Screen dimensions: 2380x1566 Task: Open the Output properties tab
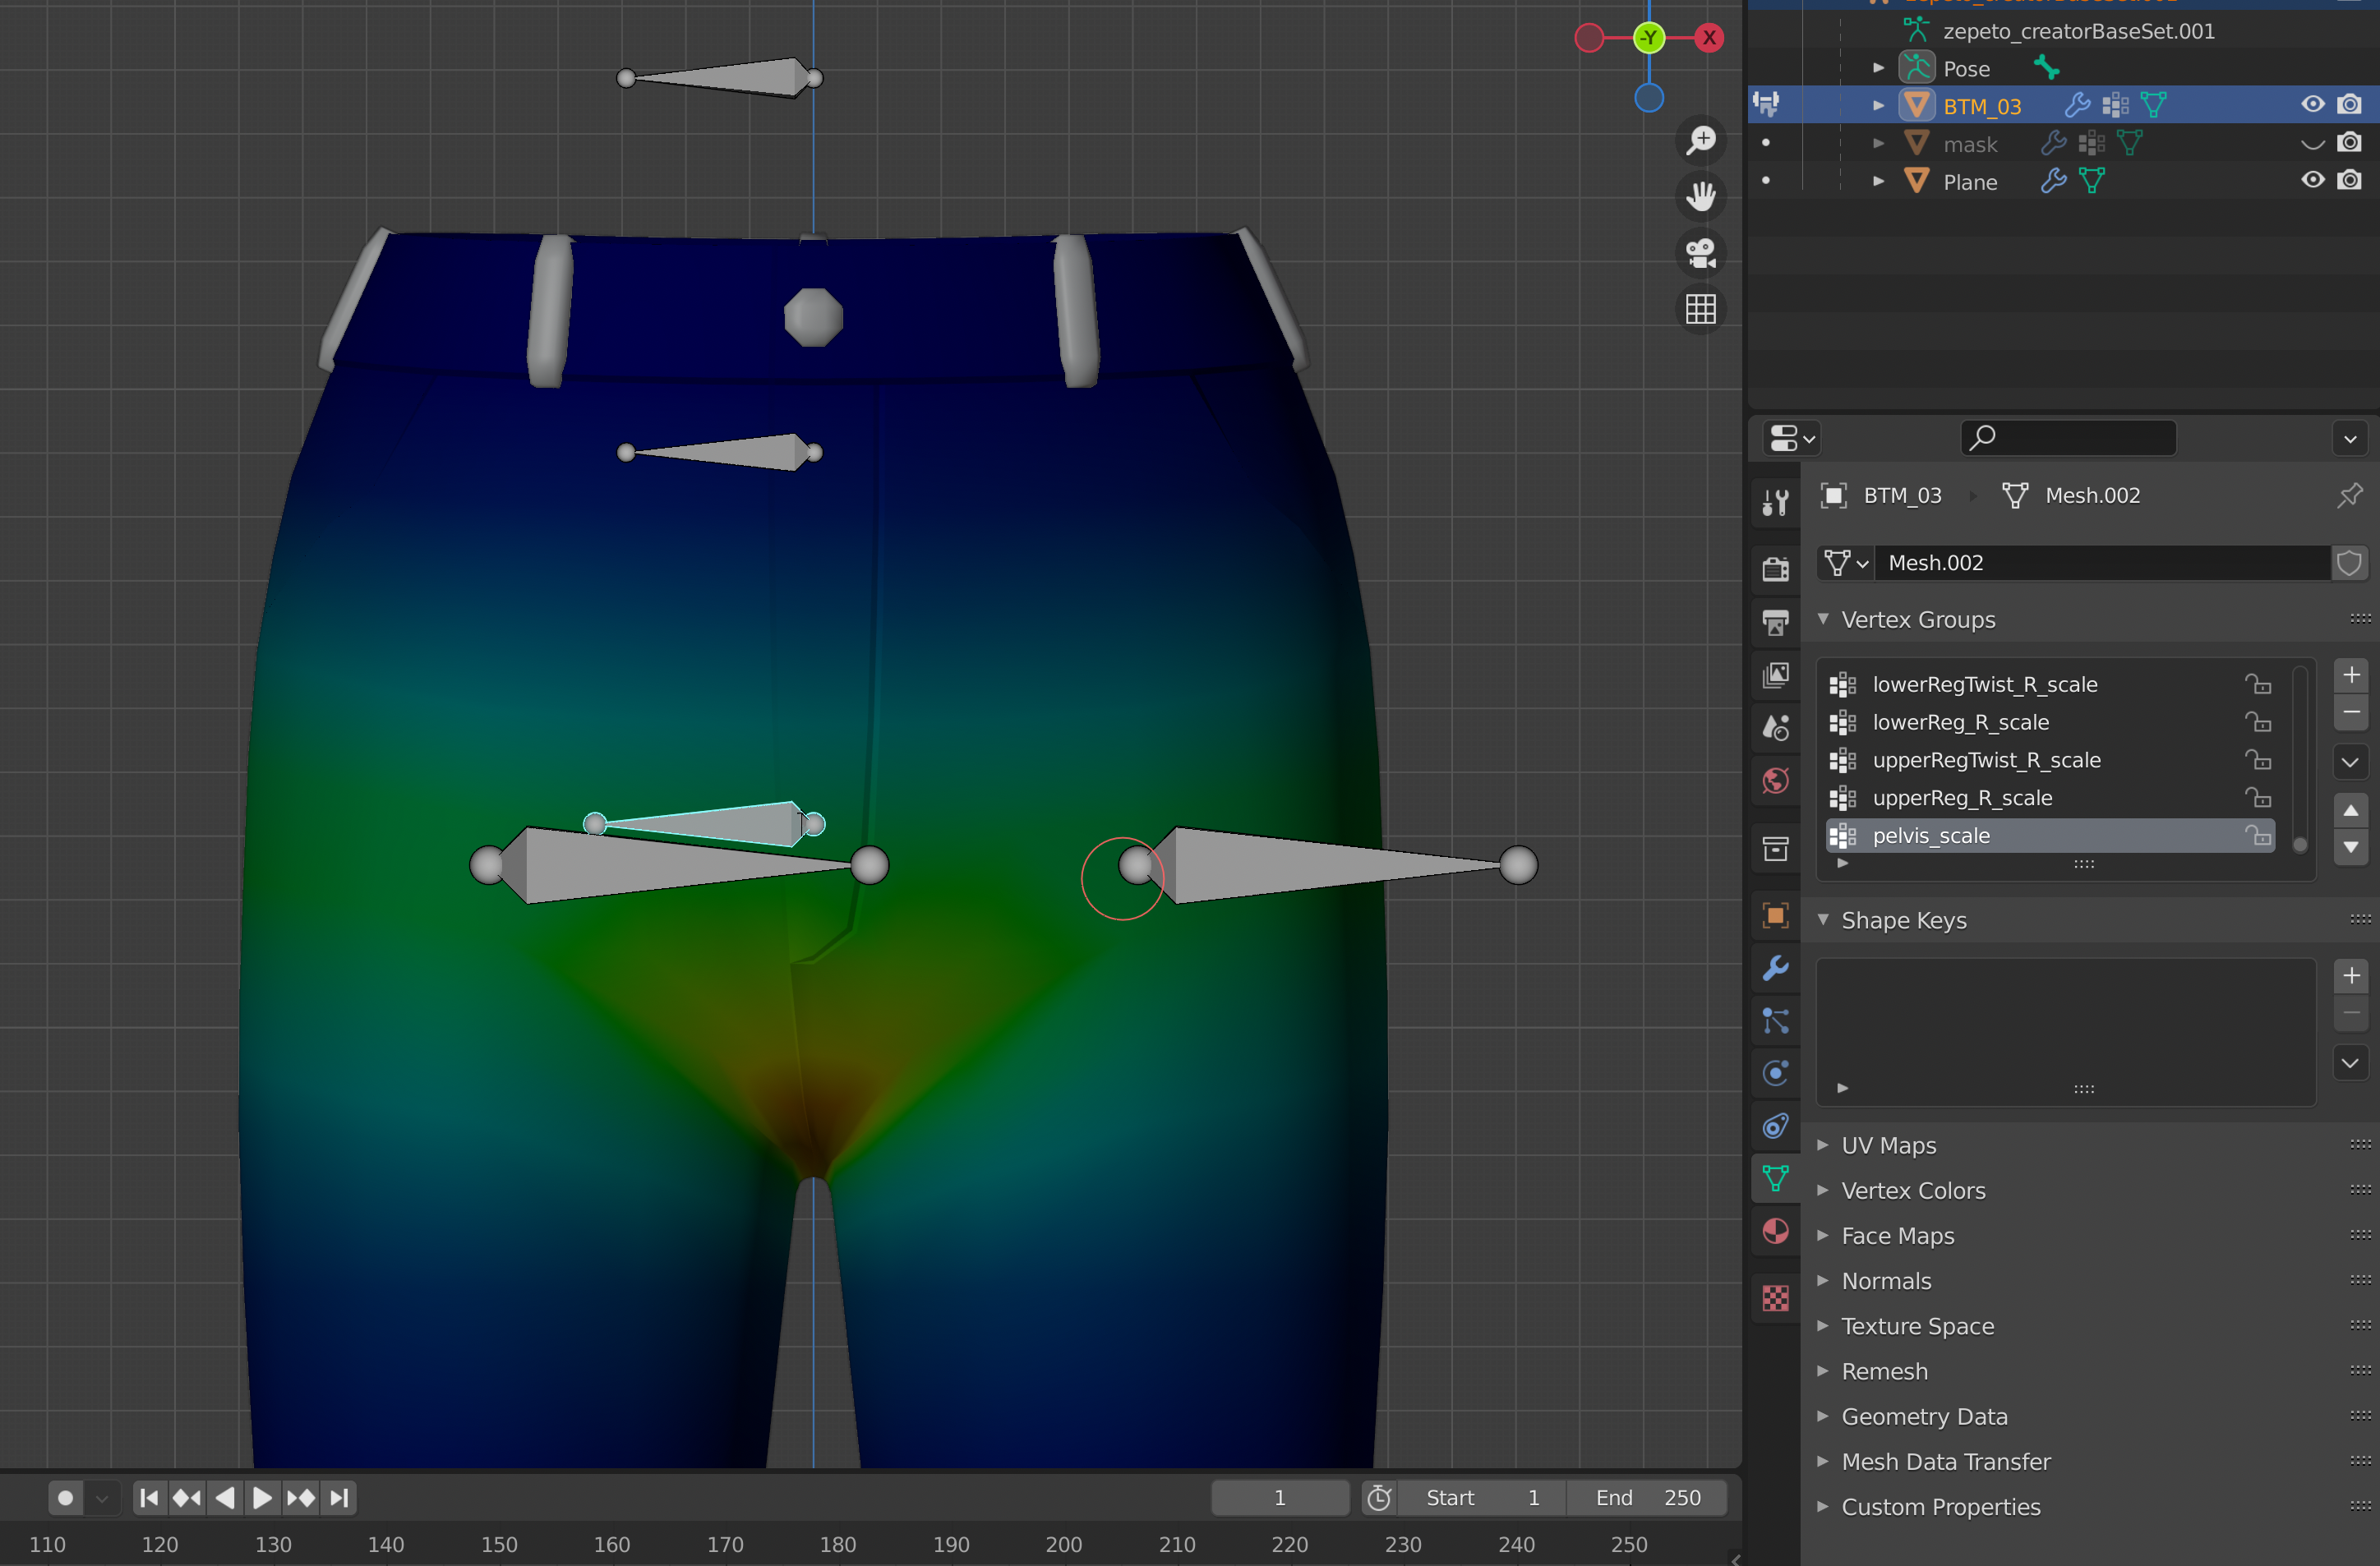(x=1776, y=622)
